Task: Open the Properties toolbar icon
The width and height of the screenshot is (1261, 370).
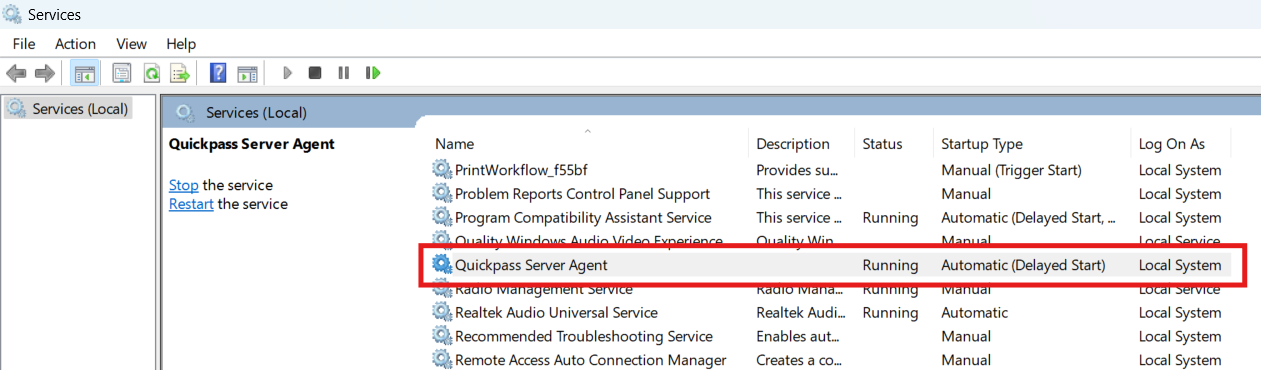Action: click(122, 73)
